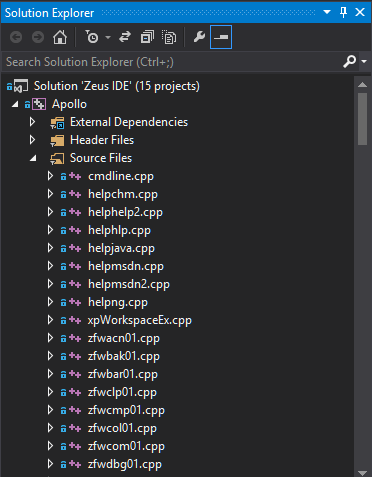Viewport: 372px width, 477px height.
Task: Click the C++ icon beside helpng.cpp
Action: coord(75,302)
